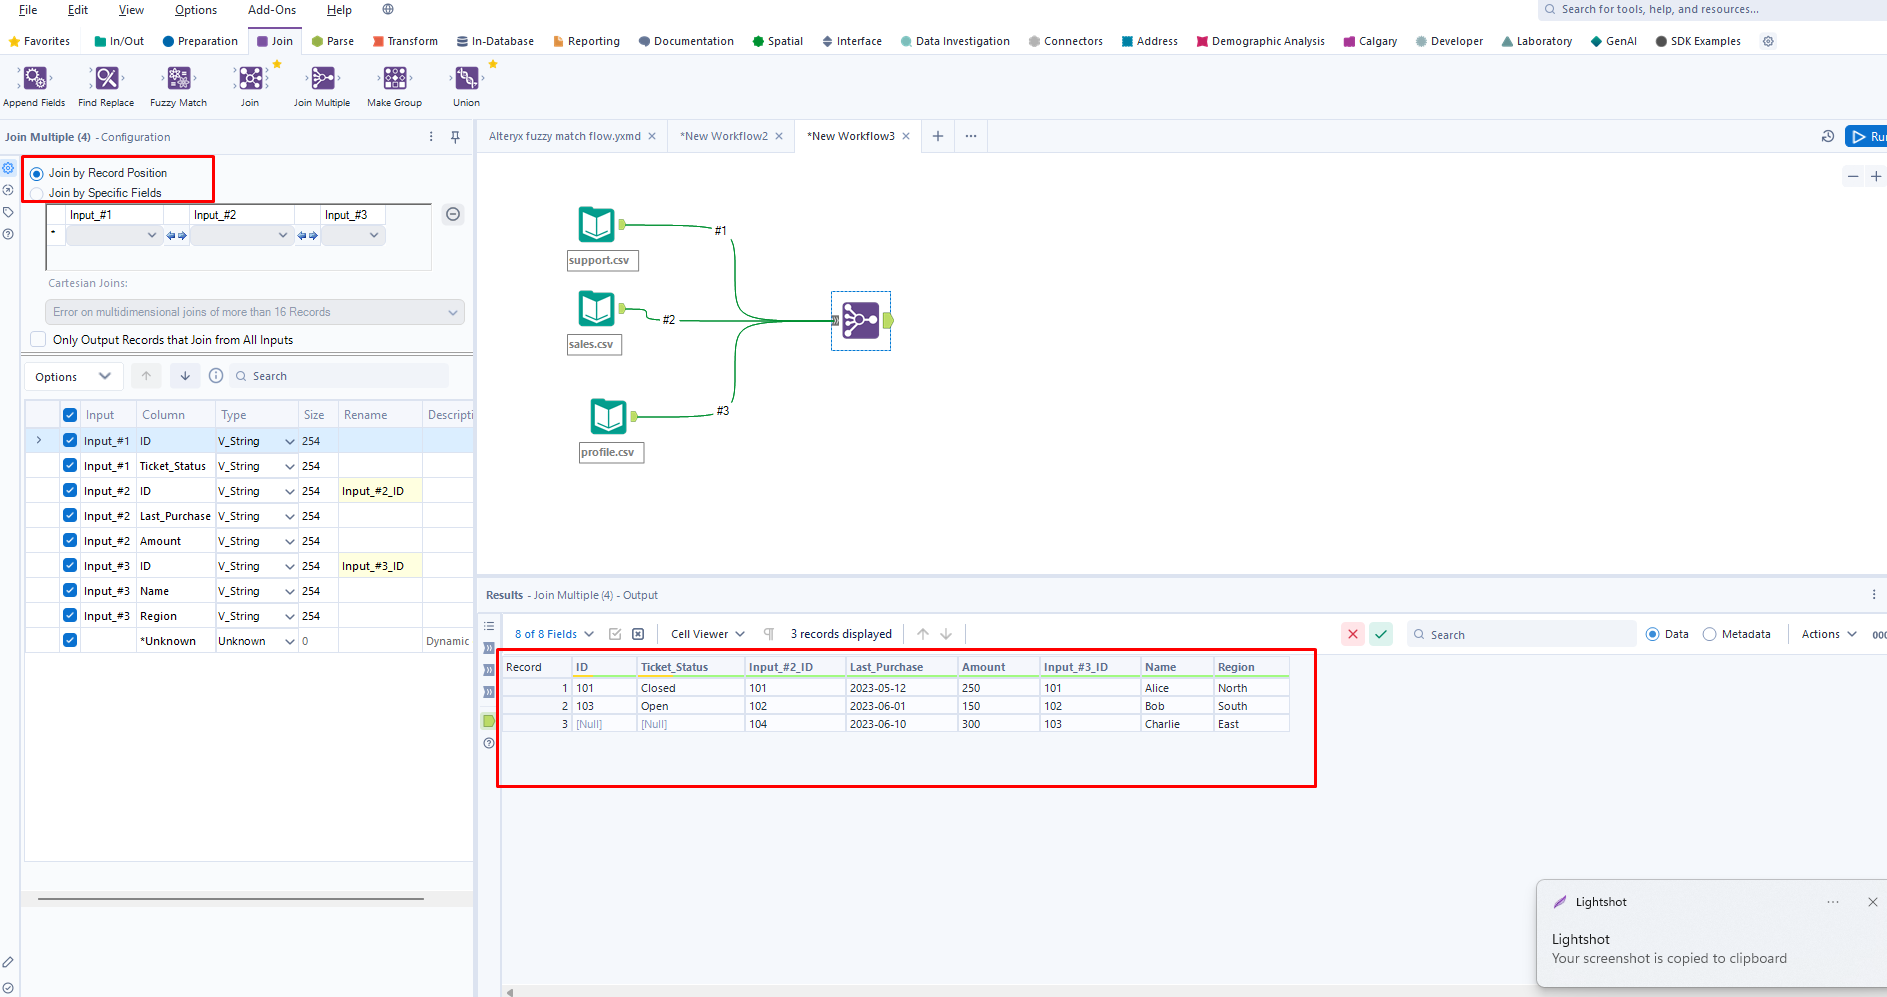Click the Union tool icon

coord(466,79)
